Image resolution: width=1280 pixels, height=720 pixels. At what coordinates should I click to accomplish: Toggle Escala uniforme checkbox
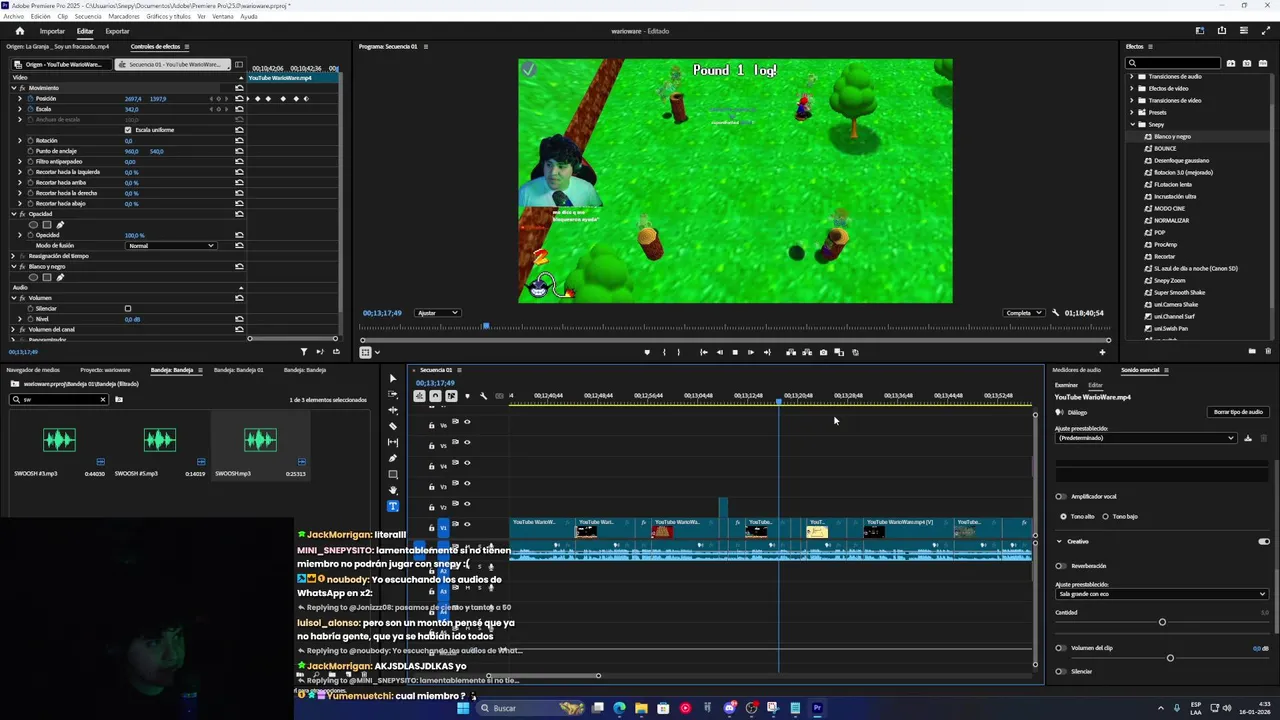pos(128,130)
